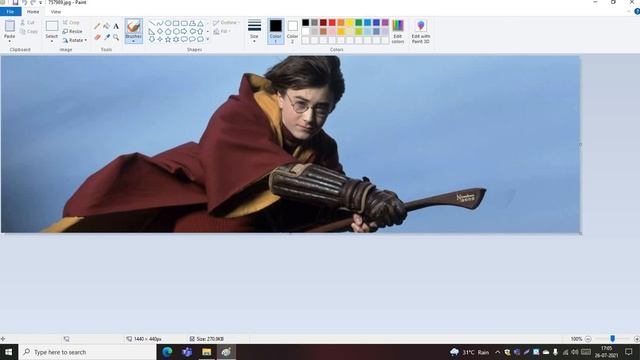Open Microsoft Teams from taskbar
The image size is (640, 360).
click(x=187, y=352)
